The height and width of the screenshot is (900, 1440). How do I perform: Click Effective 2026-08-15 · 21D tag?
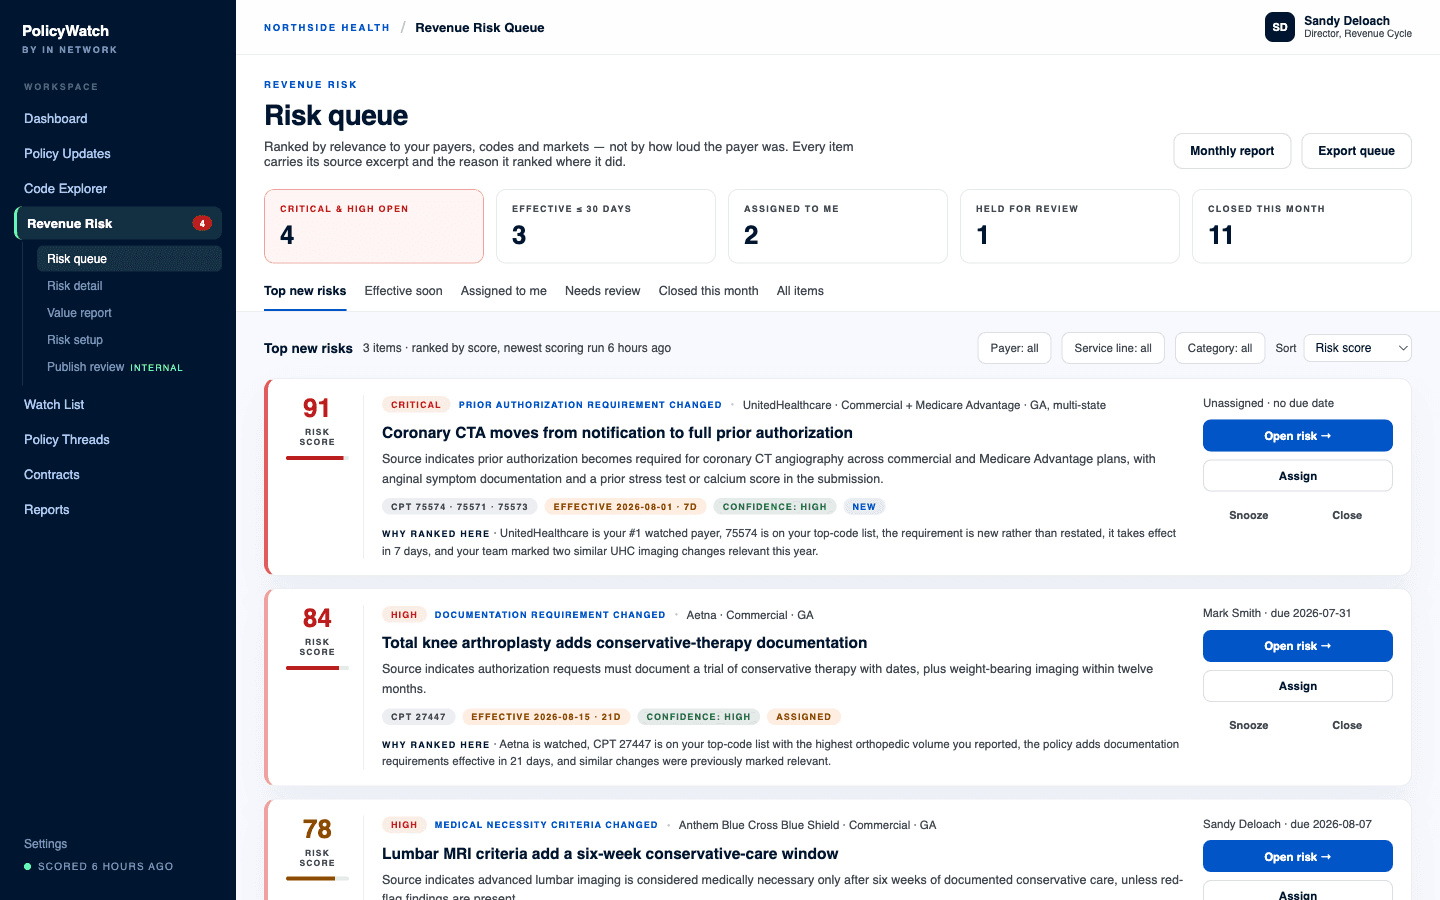[x=546, y=717]
